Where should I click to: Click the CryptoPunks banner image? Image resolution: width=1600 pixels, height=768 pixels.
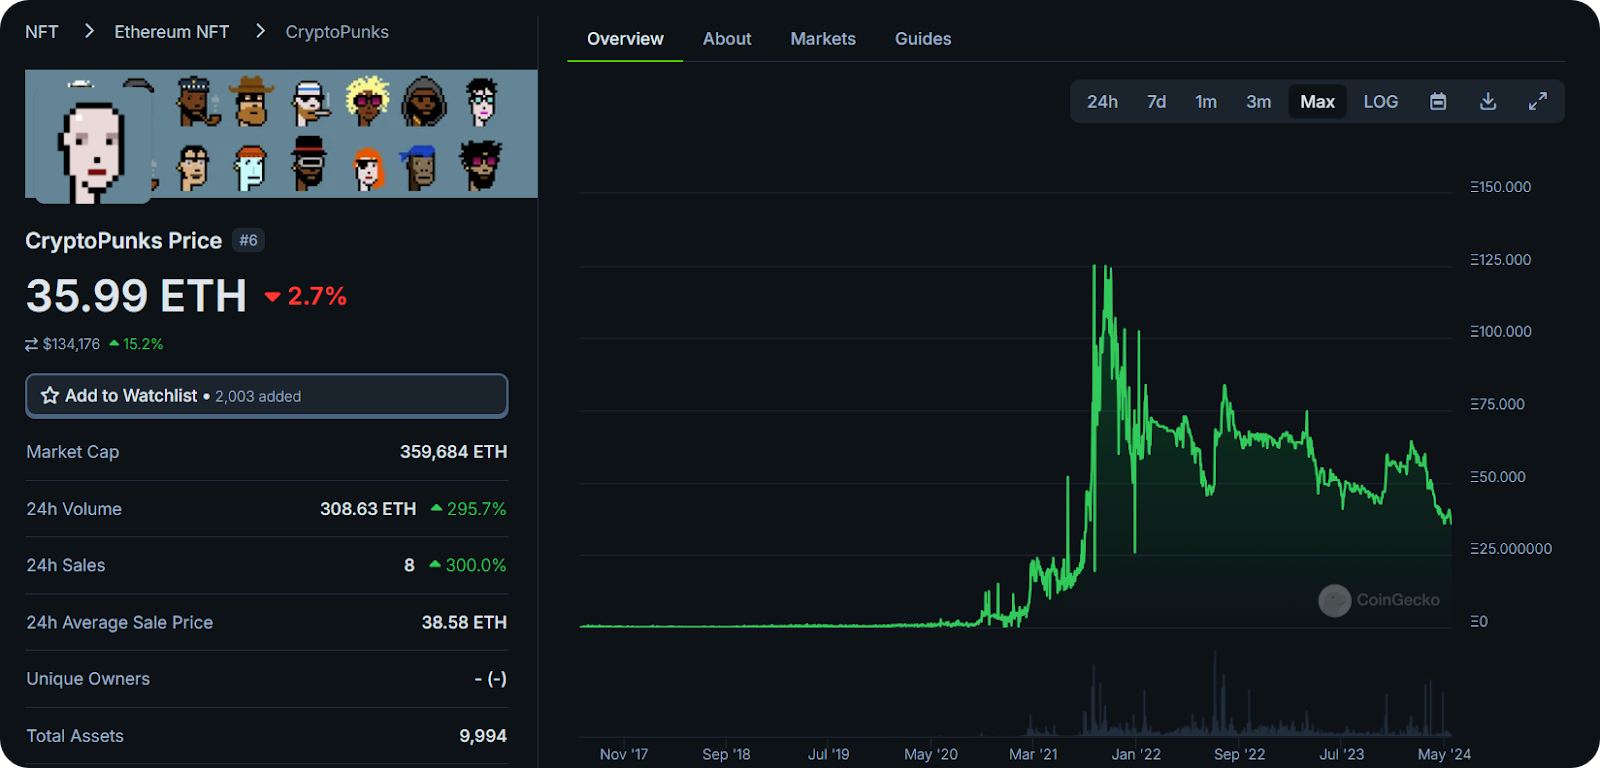[281, 134]
